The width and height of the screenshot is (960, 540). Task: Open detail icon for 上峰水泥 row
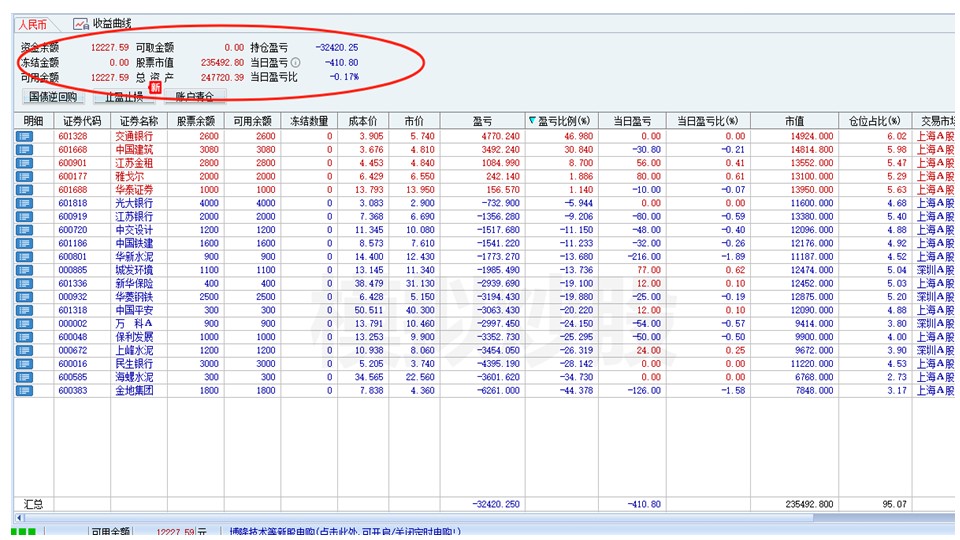tap(24, 351)
